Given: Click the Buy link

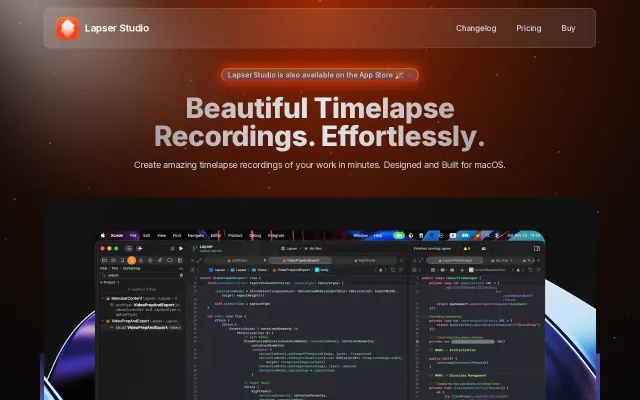Looking at the screenshot, I should [568, 28].
